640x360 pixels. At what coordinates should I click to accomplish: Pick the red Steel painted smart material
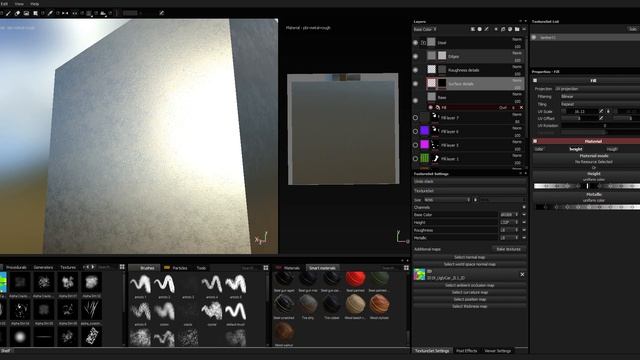coord(356,279)
